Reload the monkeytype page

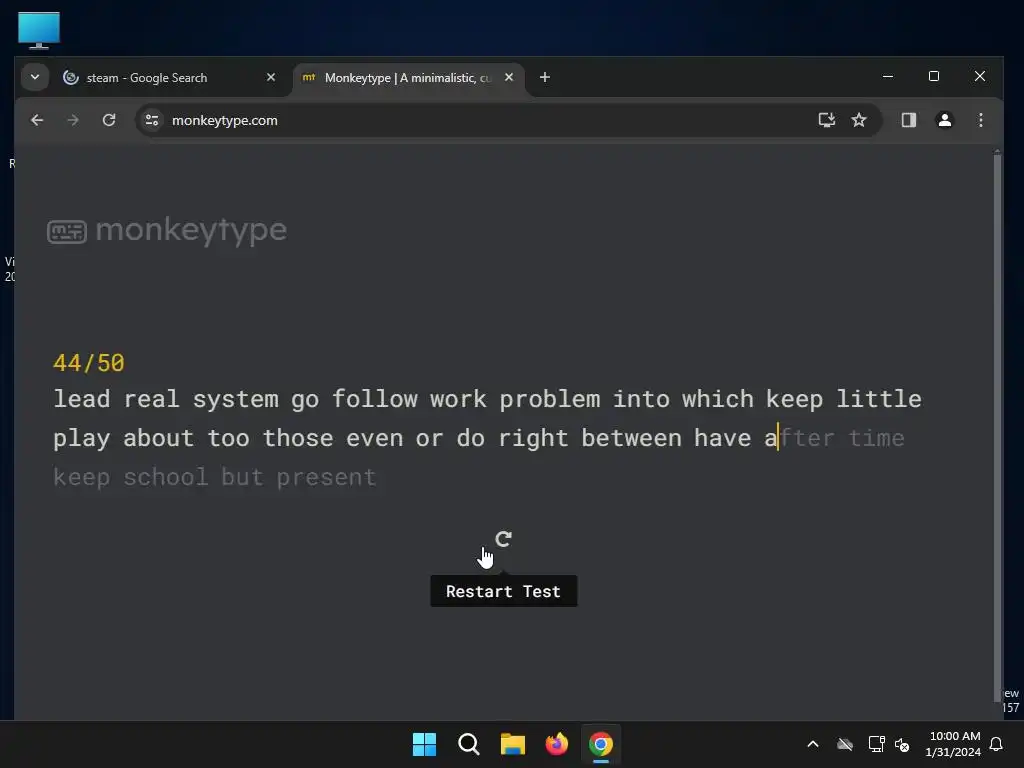click(109, 120)
